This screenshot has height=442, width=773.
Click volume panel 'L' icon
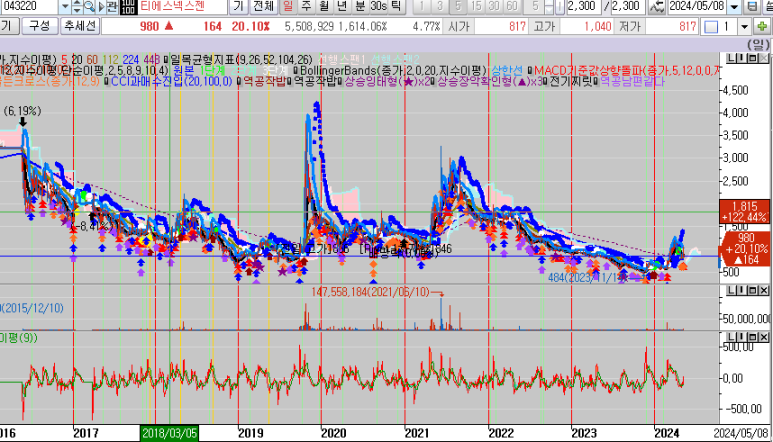click(x=732, y=290)
